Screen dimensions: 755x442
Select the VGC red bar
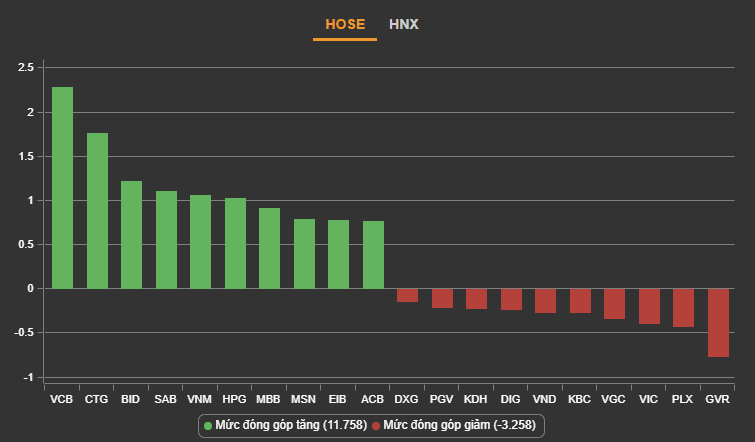click(614, 303)
